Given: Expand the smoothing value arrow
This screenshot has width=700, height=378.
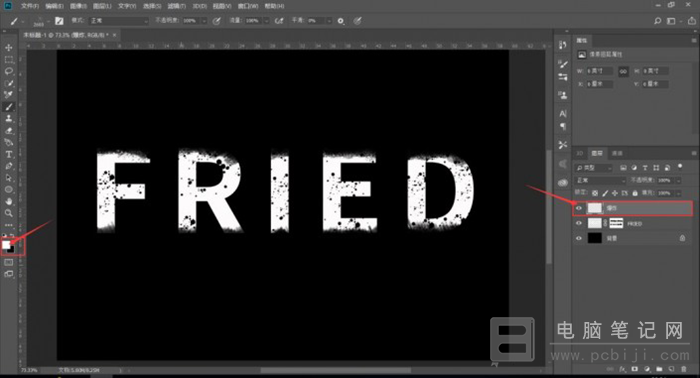Looking at the screenshot, I should tap(329, 21).
